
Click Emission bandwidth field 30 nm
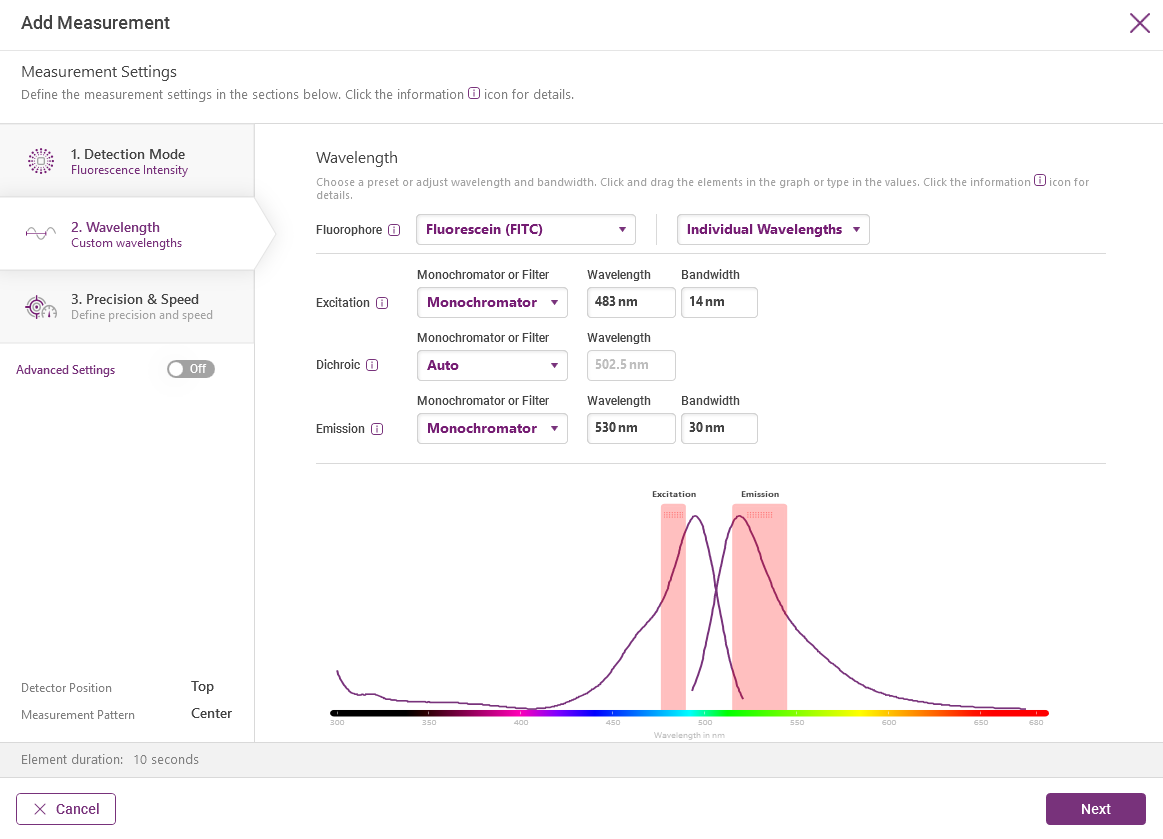(x=719, y=428)
